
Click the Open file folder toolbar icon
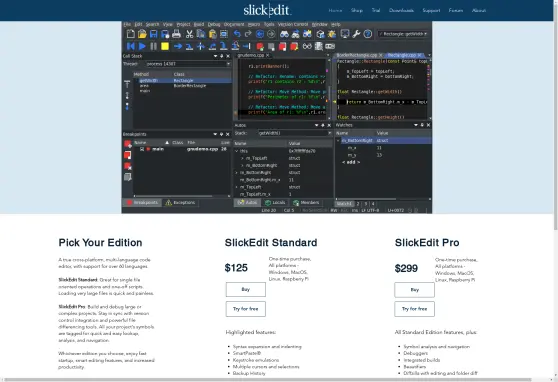coord(142,34)
